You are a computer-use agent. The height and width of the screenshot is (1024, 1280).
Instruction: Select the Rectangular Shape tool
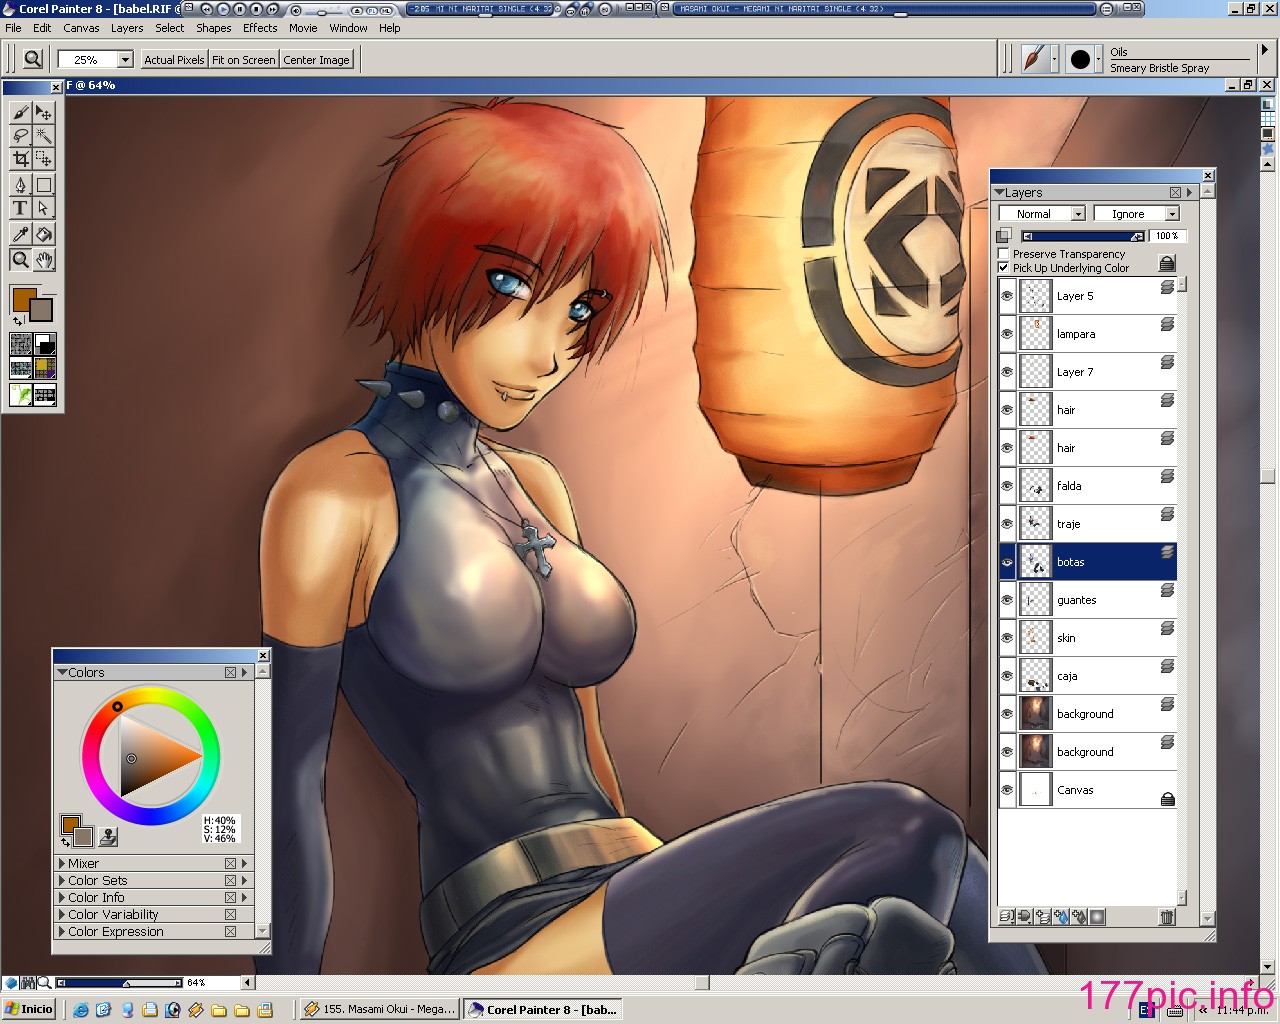coord(44,185)
